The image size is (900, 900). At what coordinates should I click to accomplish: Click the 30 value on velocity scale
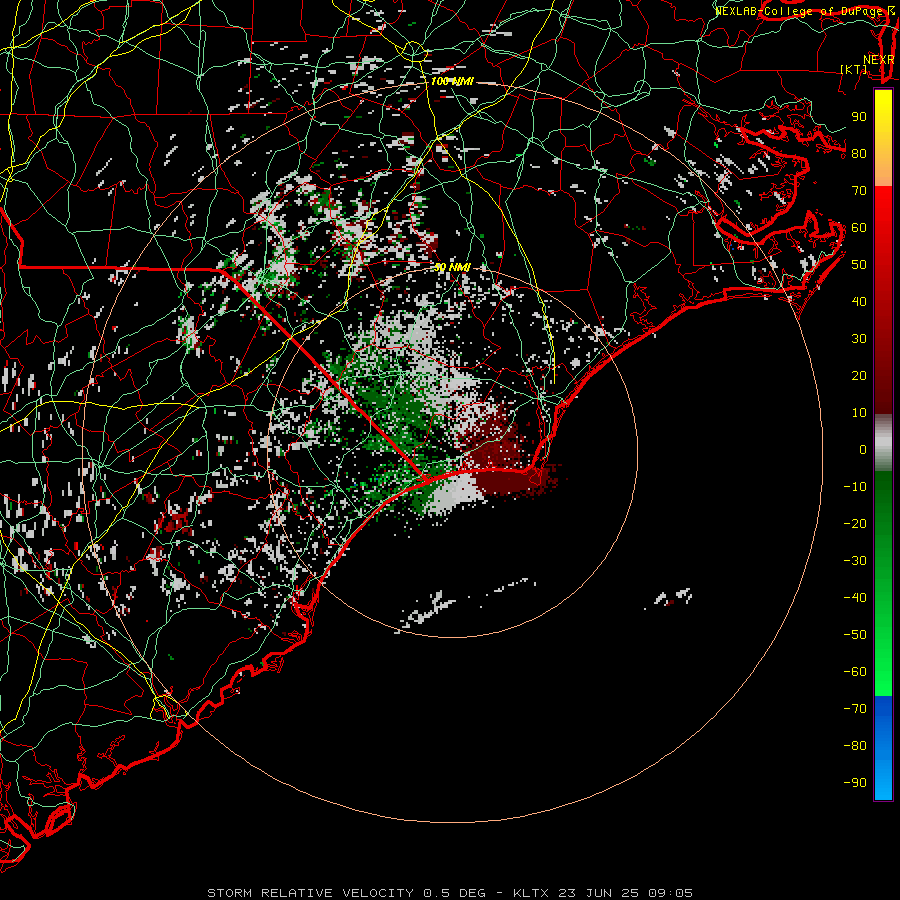tap(859, 339)
